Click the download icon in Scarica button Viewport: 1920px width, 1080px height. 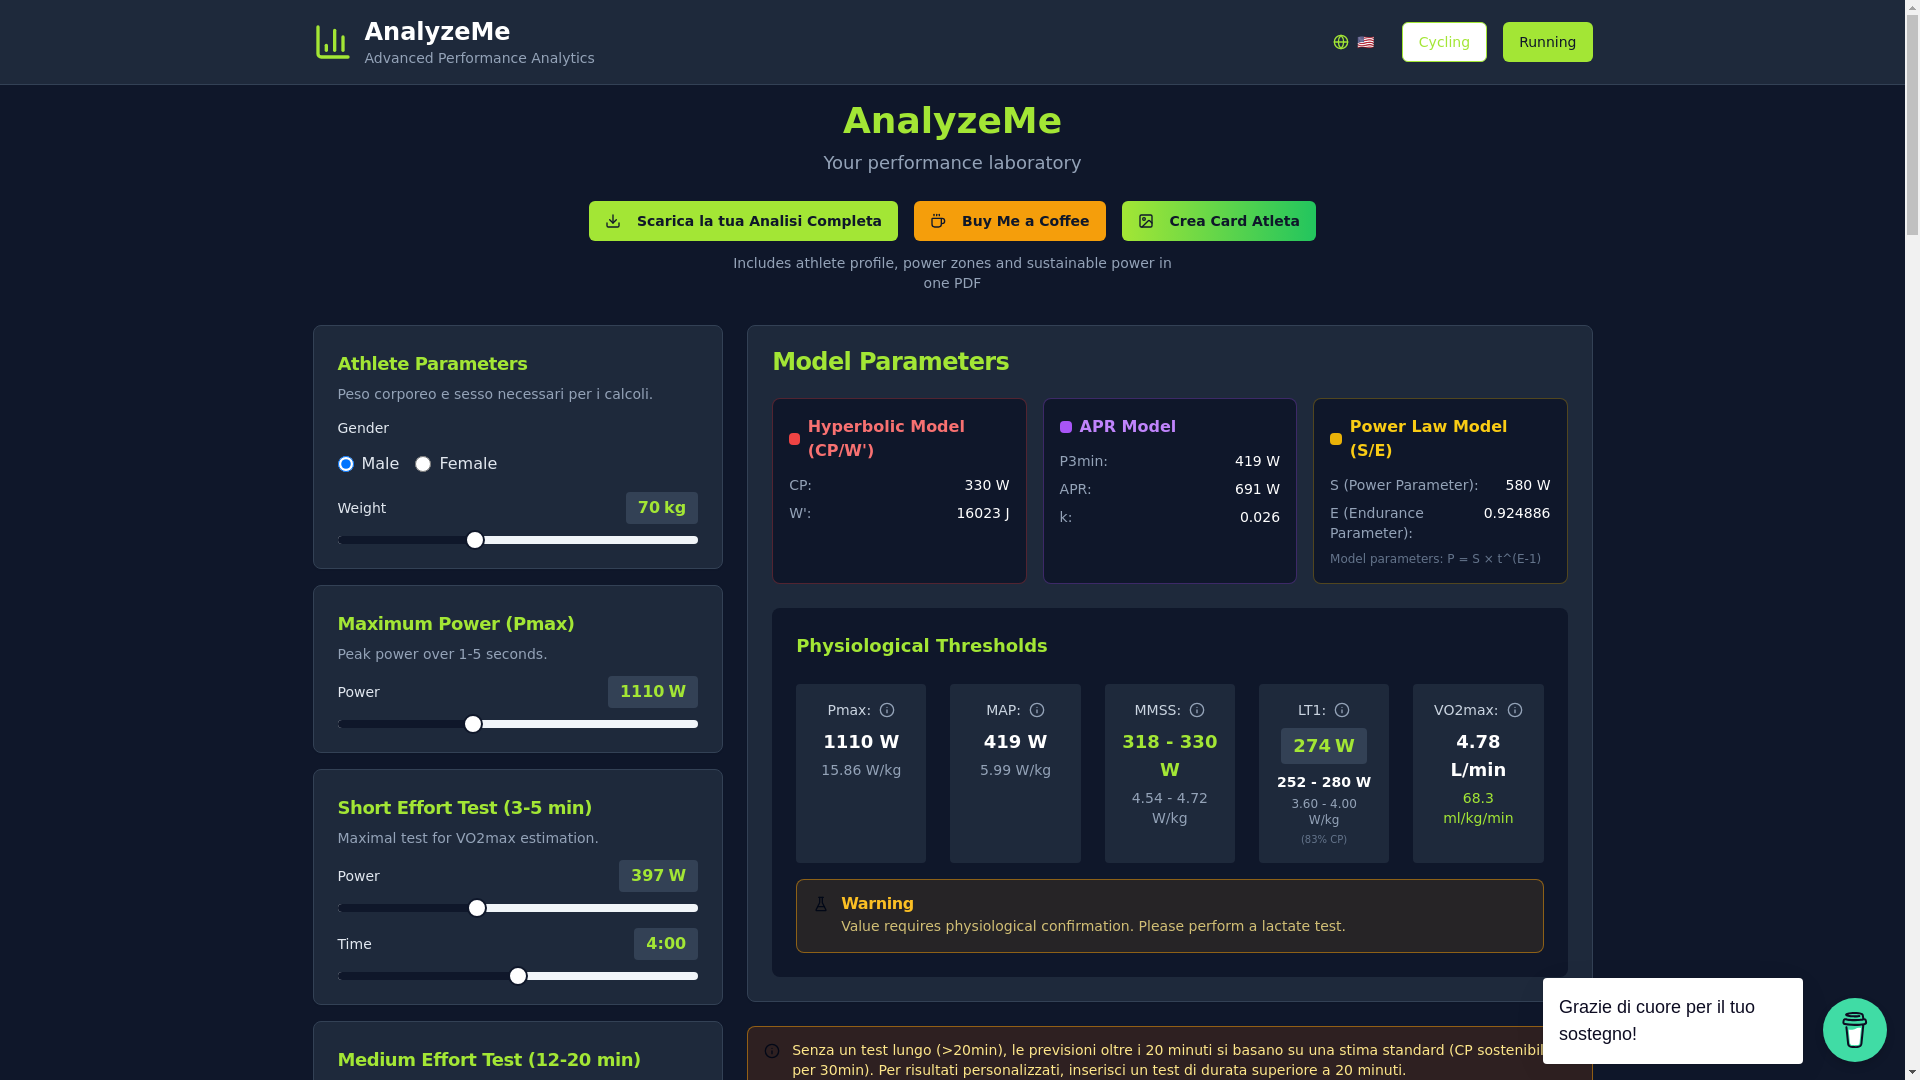point(613,221)
